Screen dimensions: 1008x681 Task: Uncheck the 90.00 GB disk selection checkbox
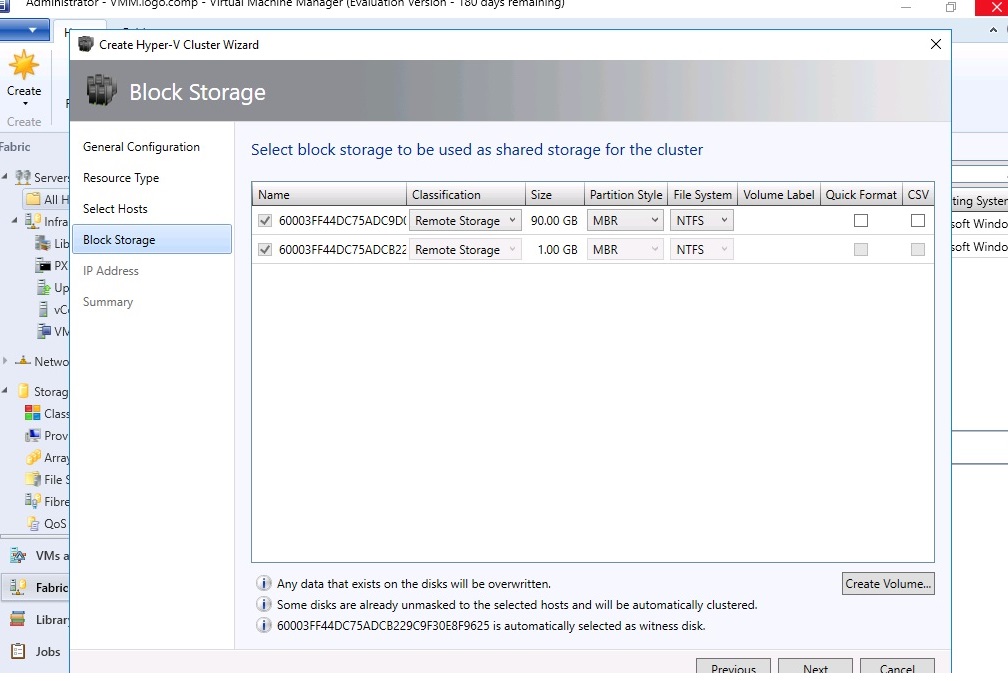(x=265, y=221)
